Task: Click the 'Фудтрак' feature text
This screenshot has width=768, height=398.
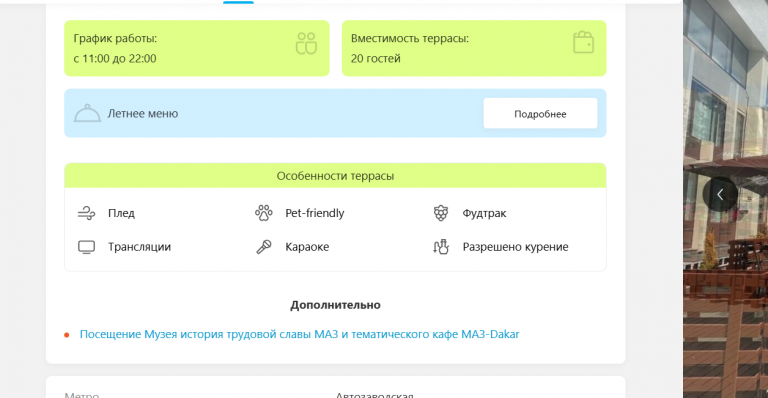Action: [x=484, y=213]
